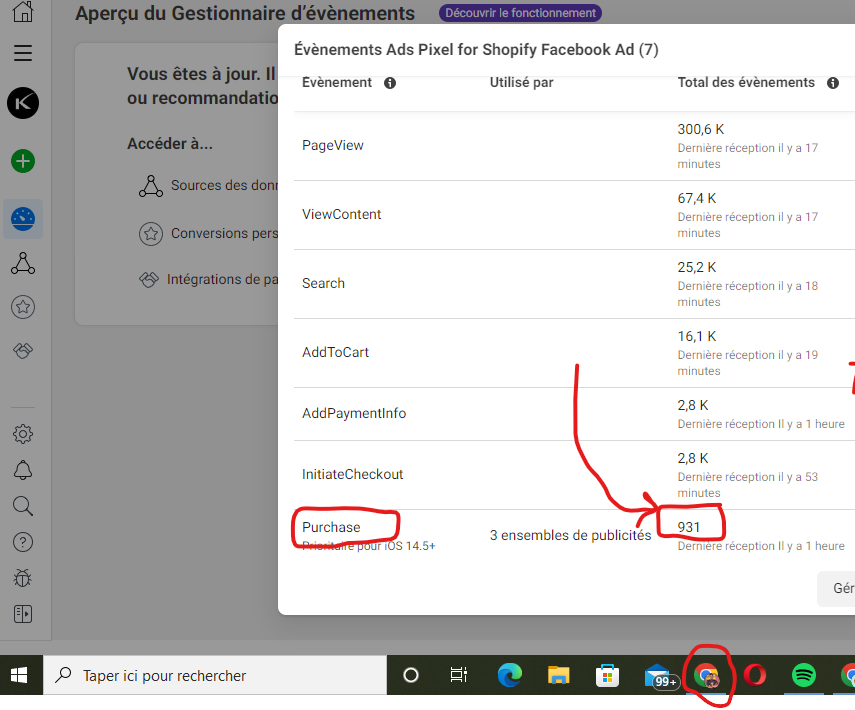This screenshot has width=855, height=710.
Task: Open Spotify from taskbar
Action: tap(804, 676)
